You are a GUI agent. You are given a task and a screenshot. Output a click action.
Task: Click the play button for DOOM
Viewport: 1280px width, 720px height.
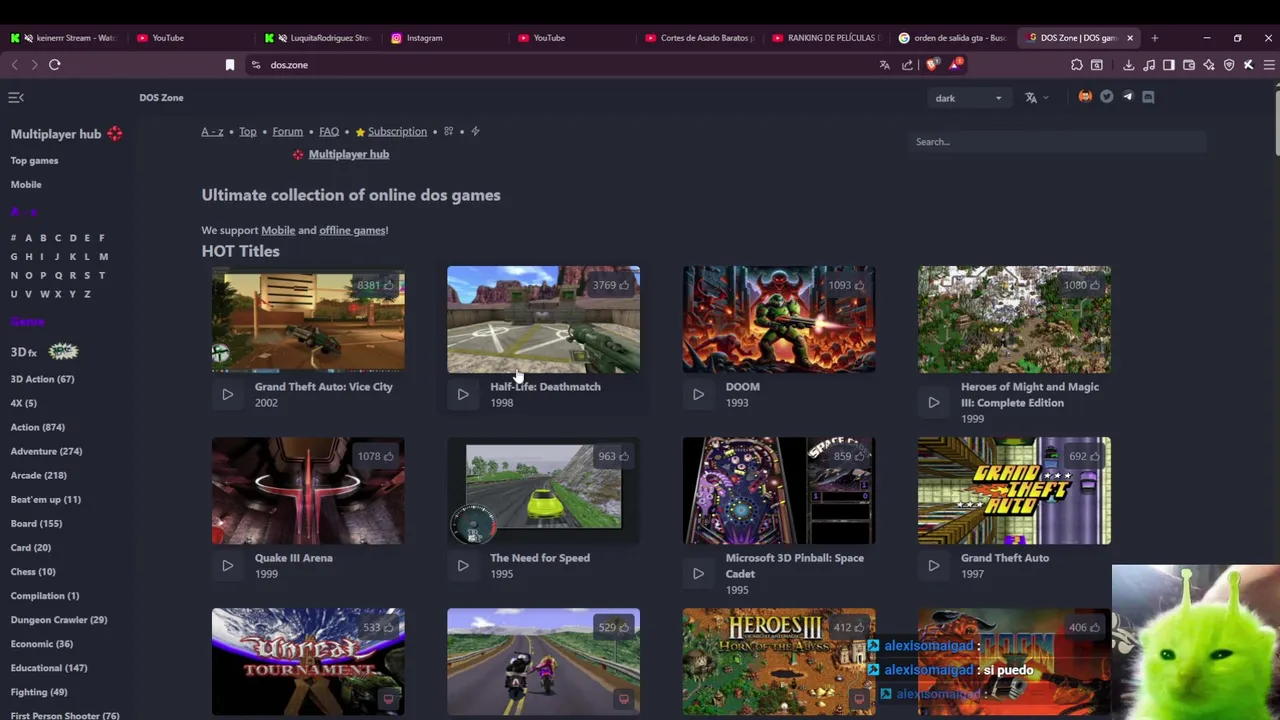tap(698, 394)
